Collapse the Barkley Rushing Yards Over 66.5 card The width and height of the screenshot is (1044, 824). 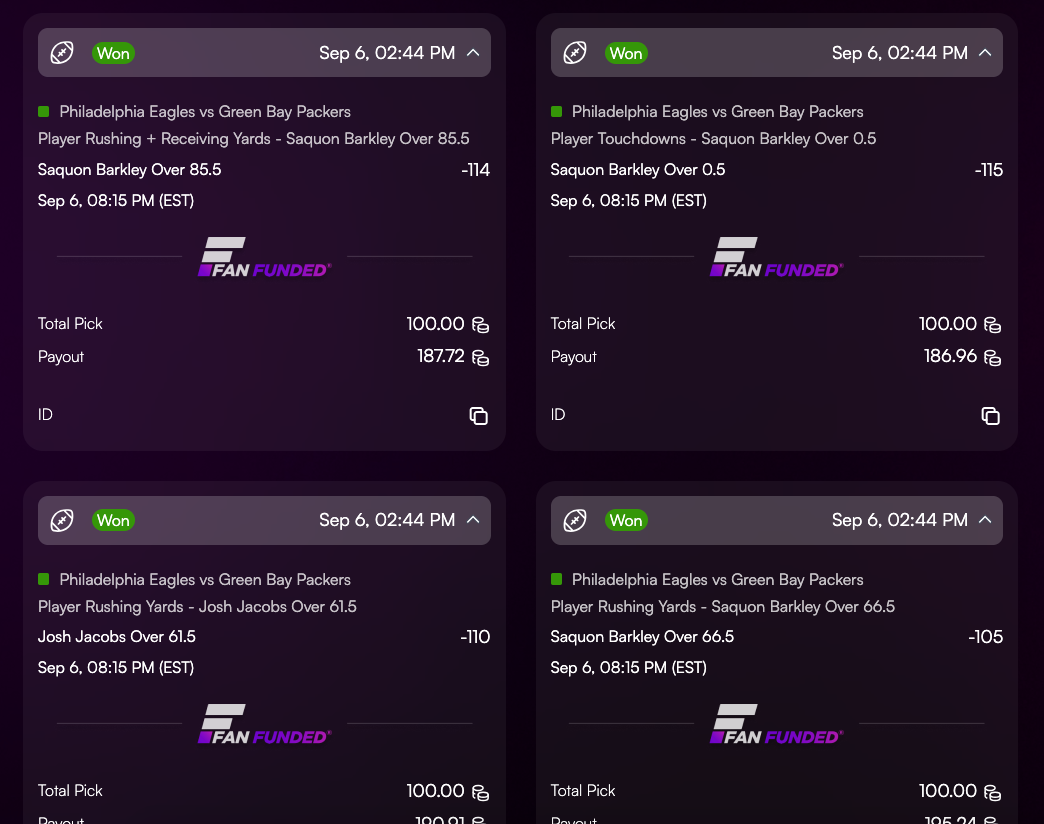pyautogui.click(x=985, y=520)
